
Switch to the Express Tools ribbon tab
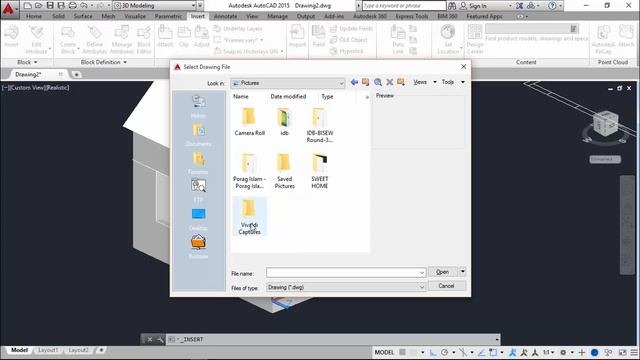411,16
